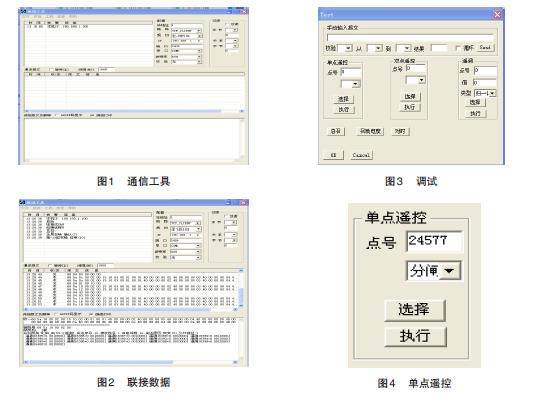The height and width of the screenshot is (396, 553).
Task: Close the debug dialog with the X icon
Action: [x=497, y=14]
